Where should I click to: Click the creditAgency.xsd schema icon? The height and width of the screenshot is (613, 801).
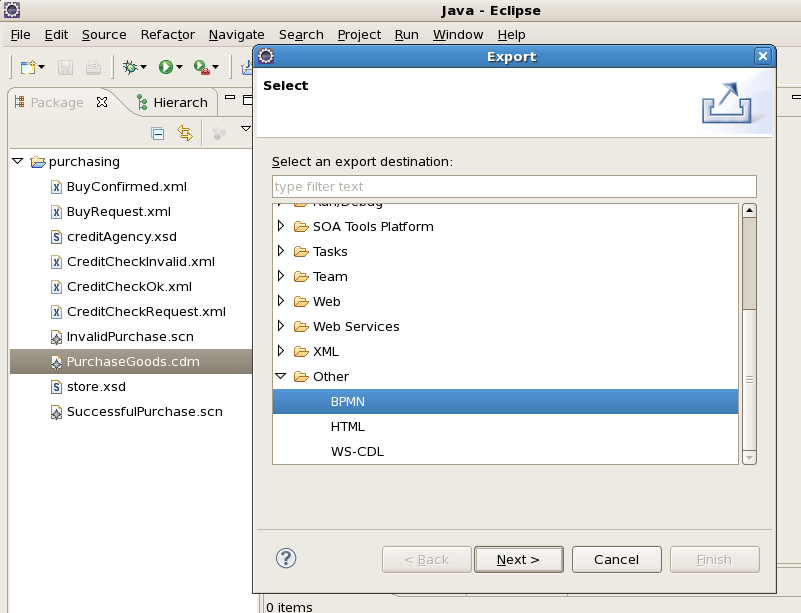(56, 237)
